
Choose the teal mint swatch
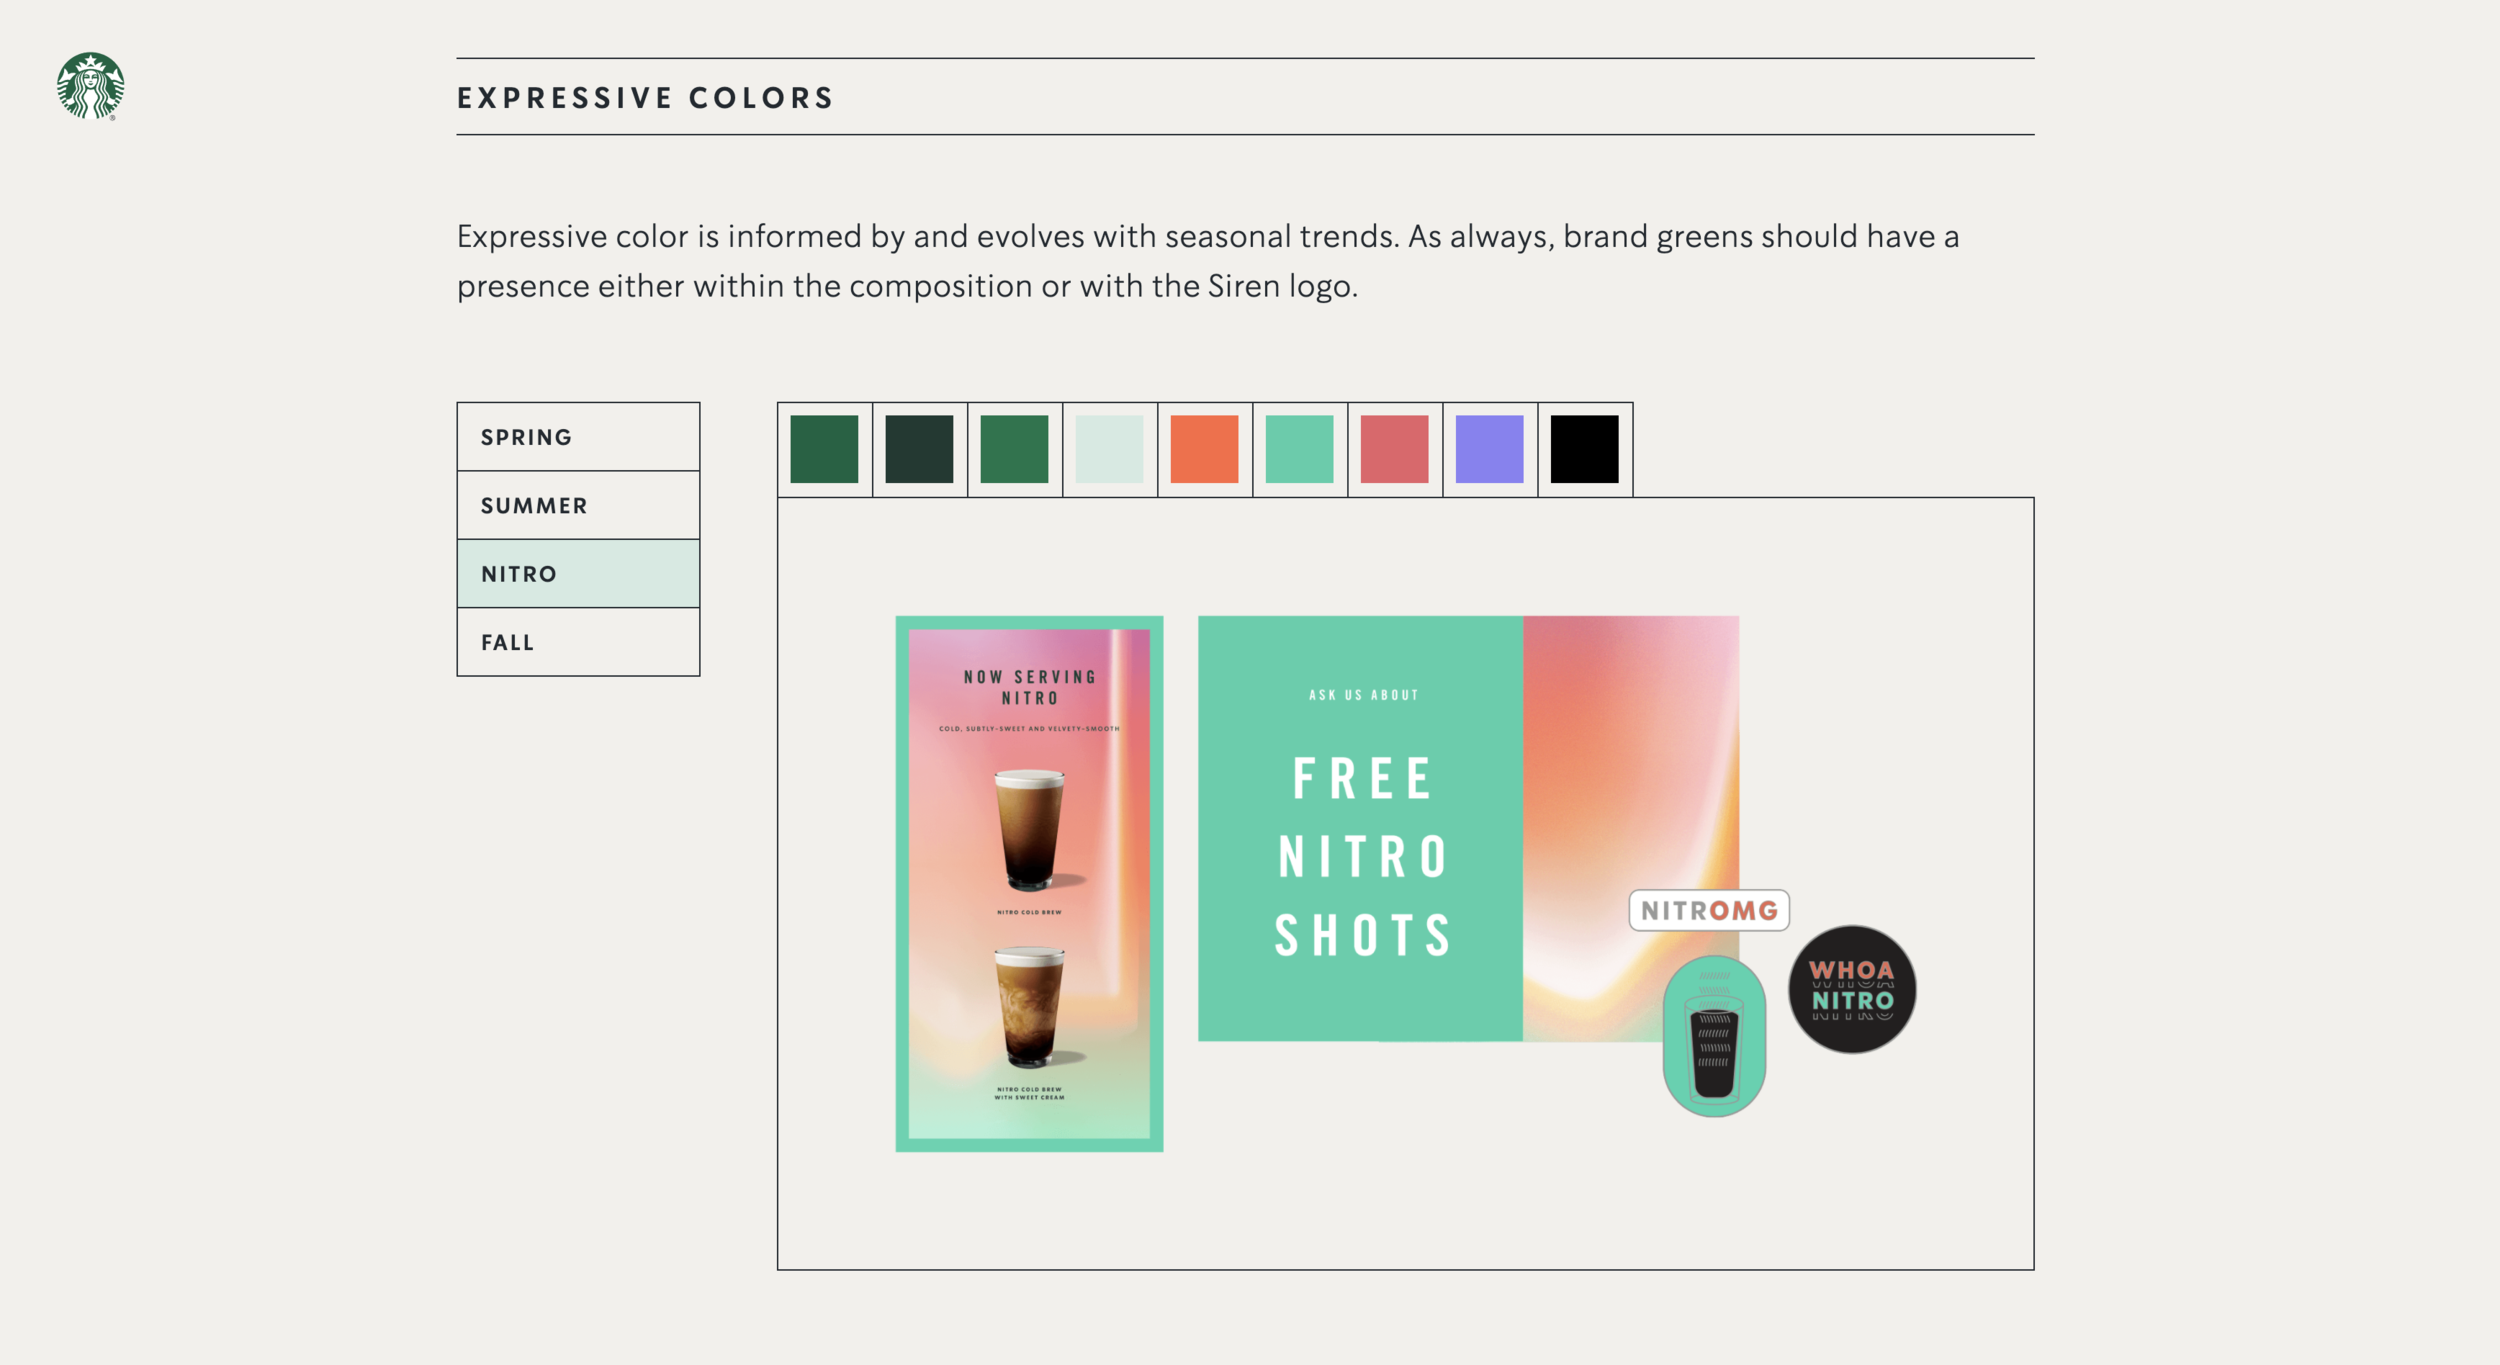click(1299, 449)
